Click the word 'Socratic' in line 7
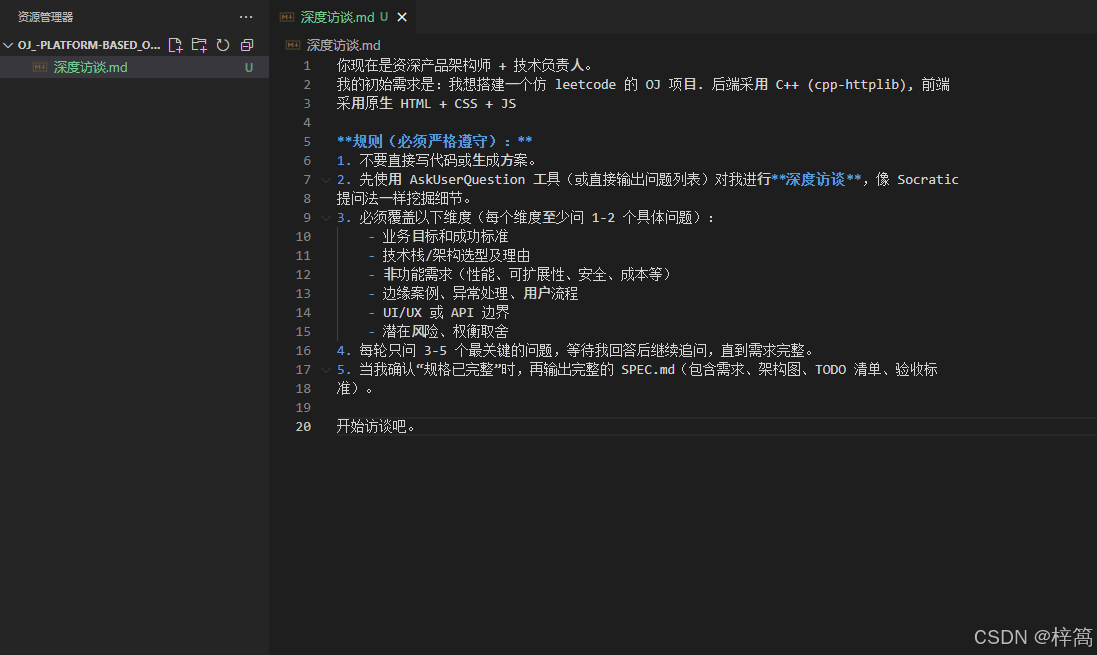This screenshot has height=655, width=1097. 928,180
